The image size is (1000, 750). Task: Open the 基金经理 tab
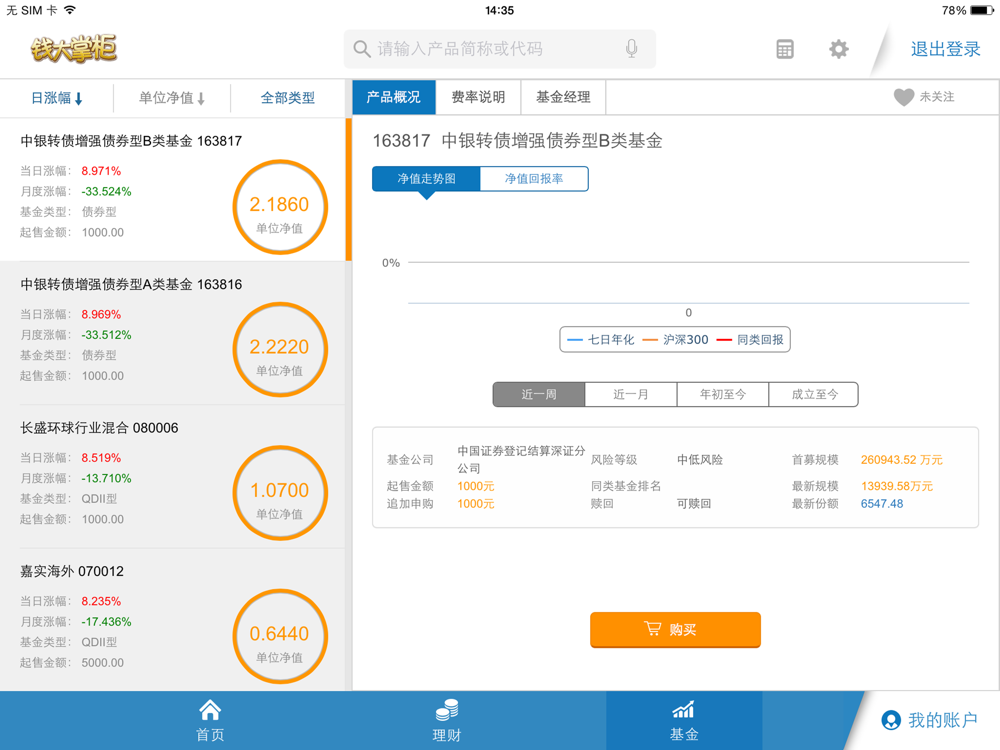tap(563, 97)
